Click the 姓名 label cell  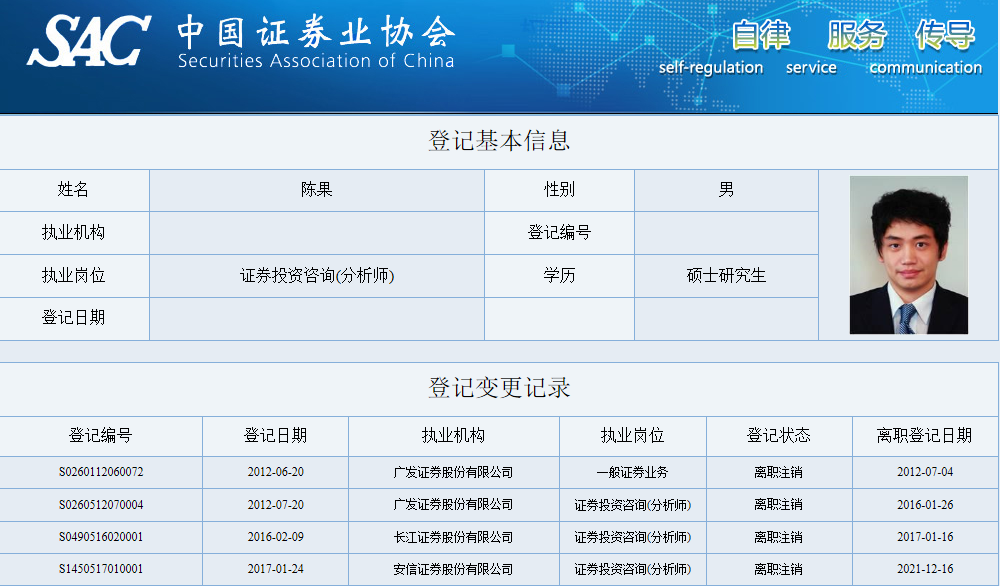click(73, 190)
